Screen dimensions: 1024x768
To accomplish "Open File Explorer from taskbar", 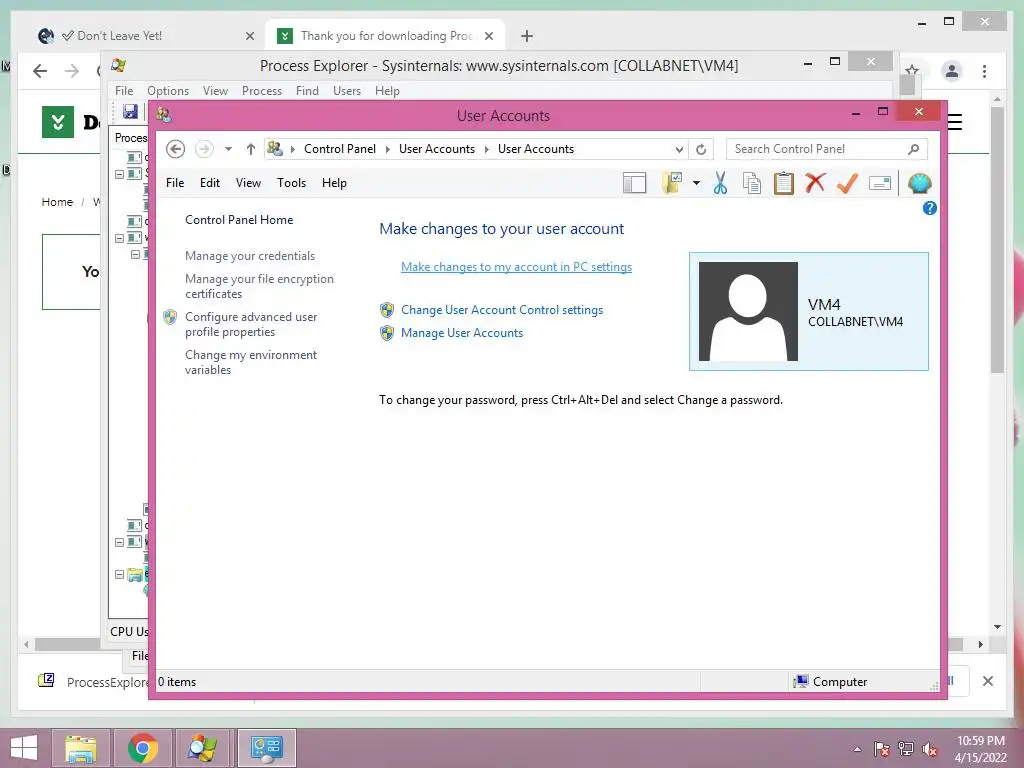I will click(80, 748).
